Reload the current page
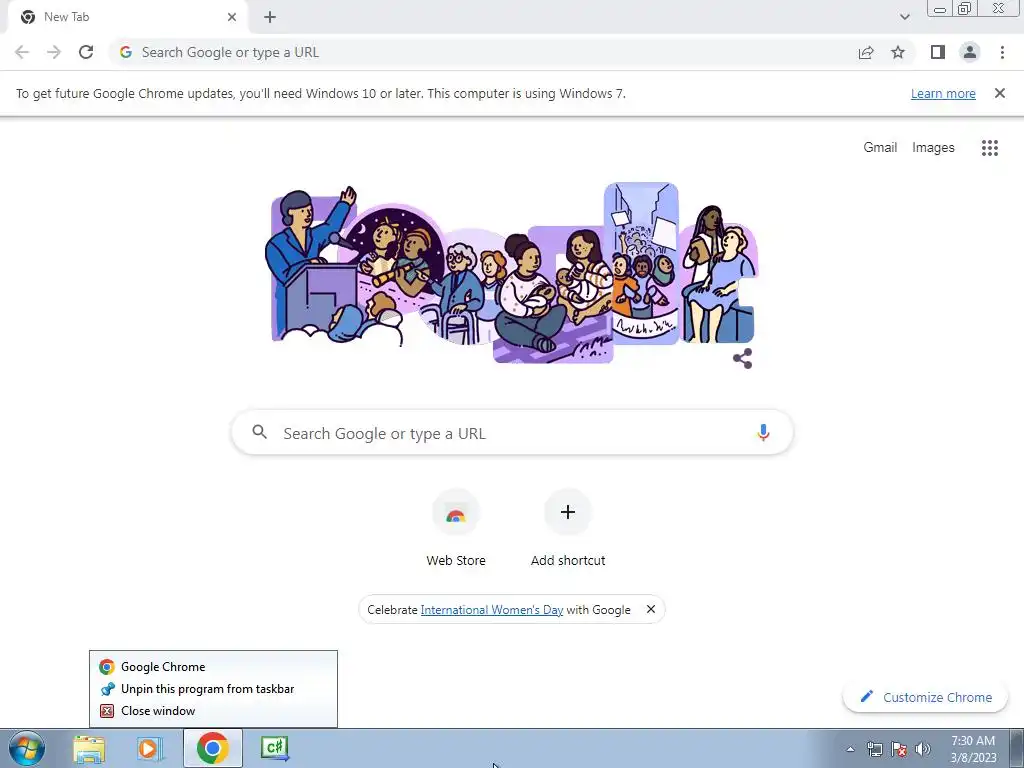This screenshot has width=1024, height=768. [x=86, y=52]
